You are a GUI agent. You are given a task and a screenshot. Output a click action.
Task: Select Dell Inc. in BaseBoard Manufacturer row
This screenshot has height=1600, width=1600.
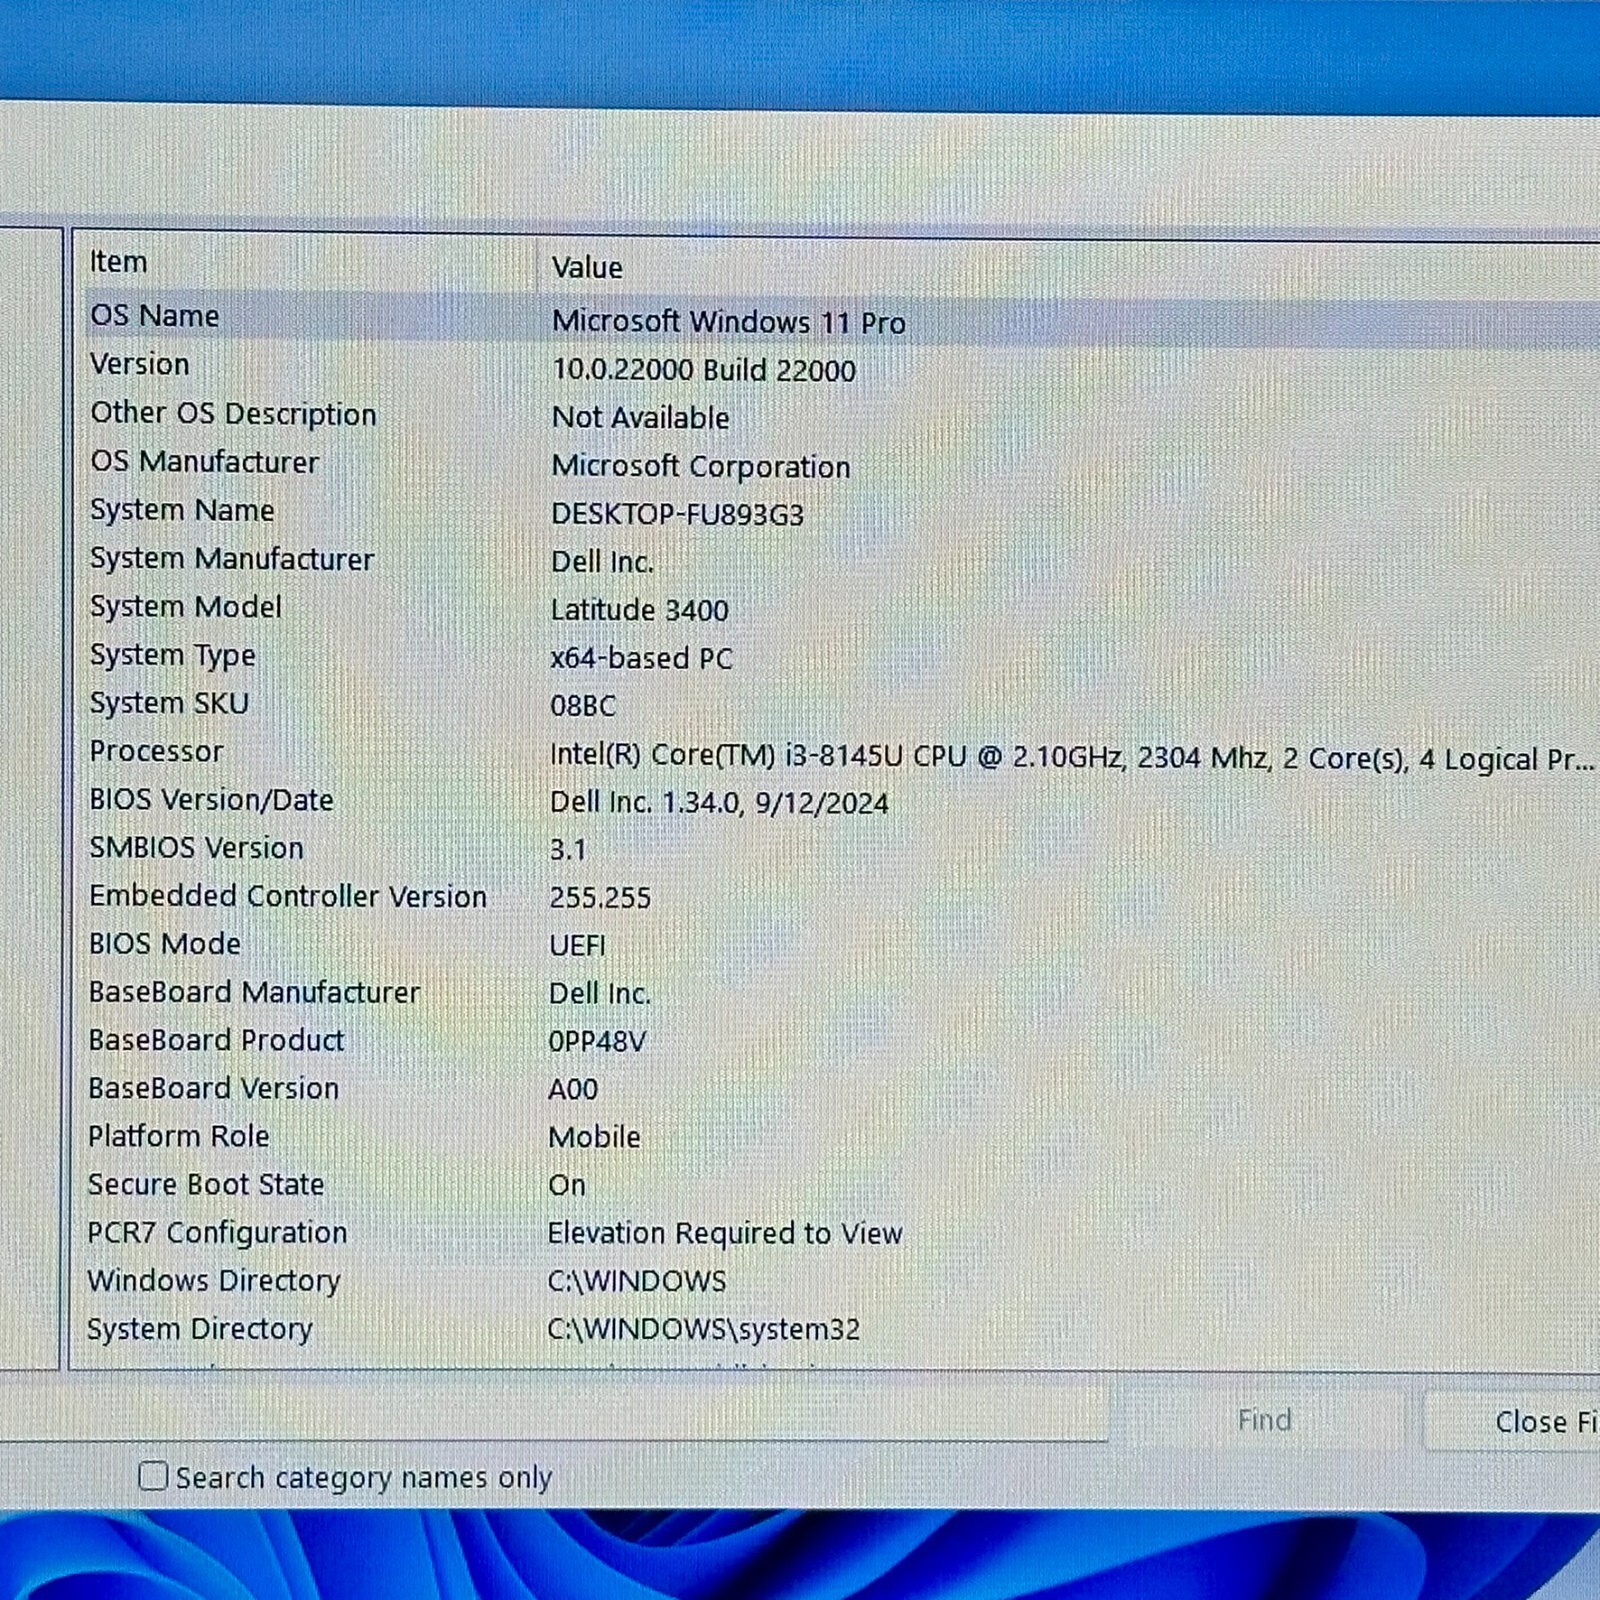tap(600, 993)
